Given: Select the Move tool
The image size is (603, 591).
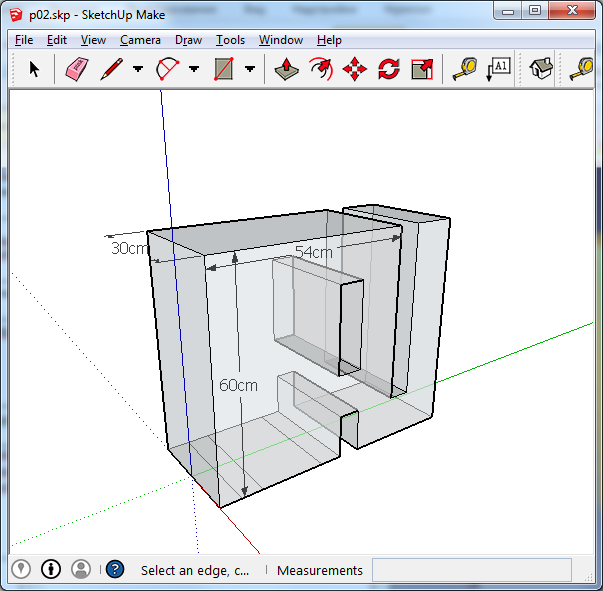Looking at the screenshot, I should click(x=354, y=69).
